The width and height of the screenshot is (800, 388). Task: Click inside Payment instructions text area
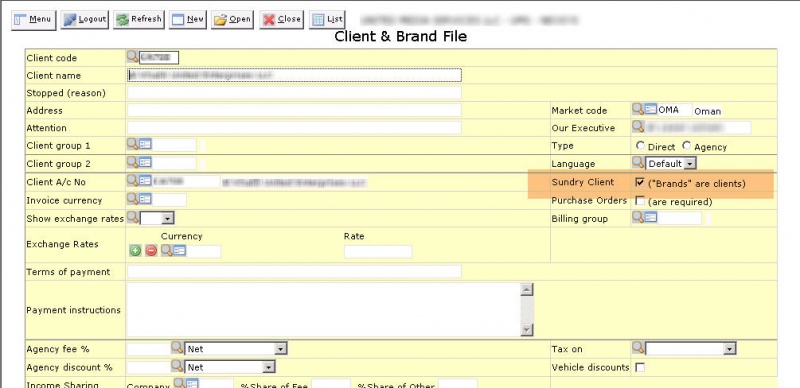(324, 310)
